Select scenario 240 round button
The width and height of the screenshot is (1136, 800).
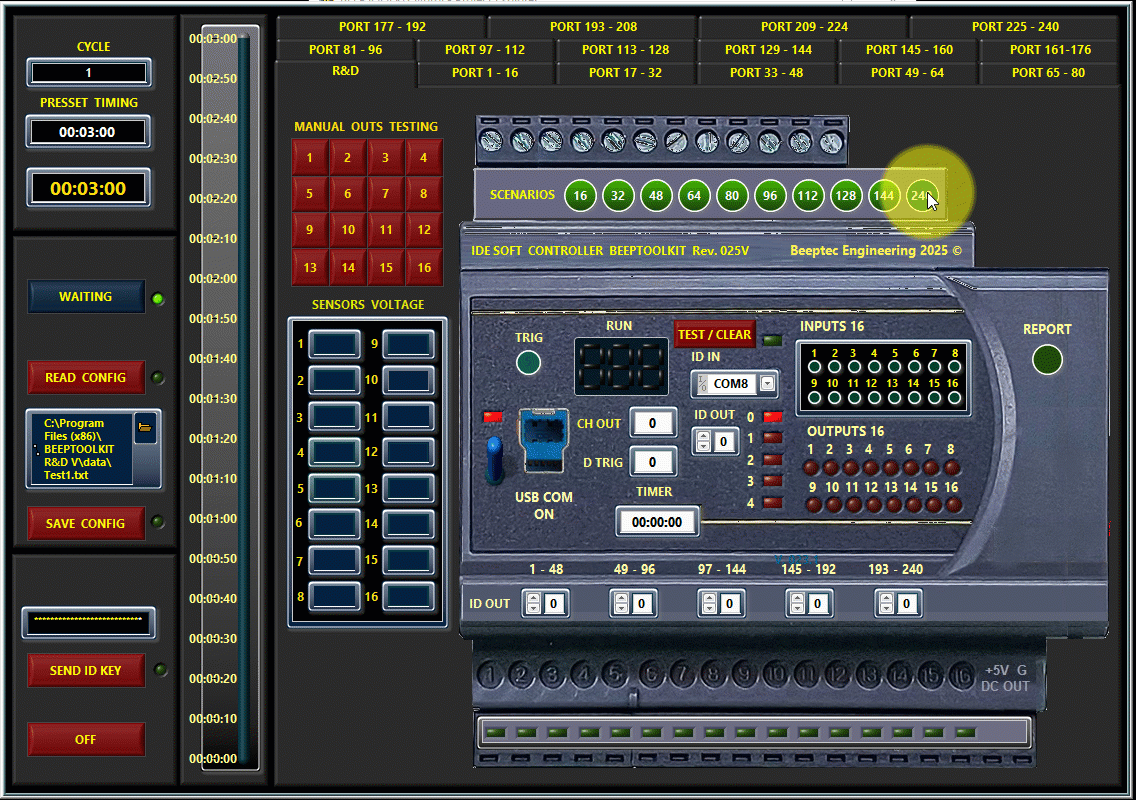coord(922,196)
